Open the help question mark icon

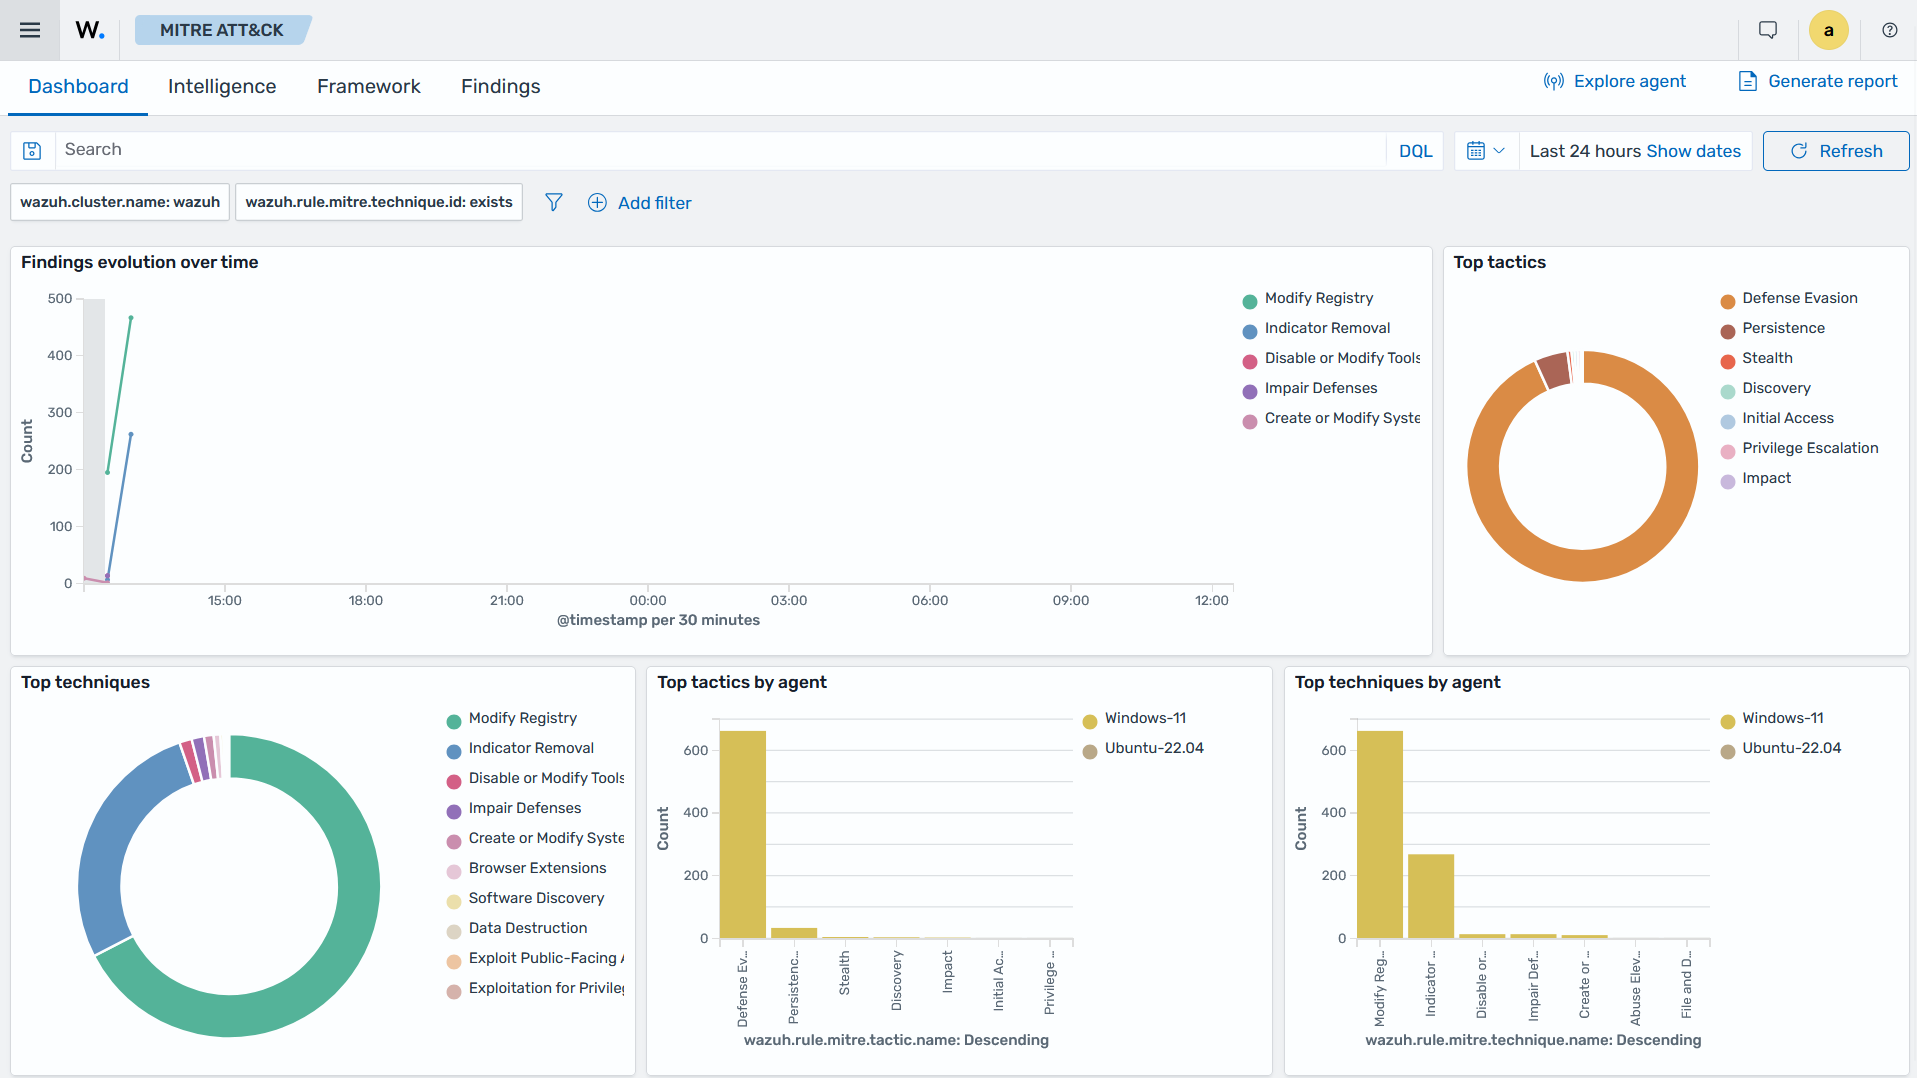tap(1889, 30)
